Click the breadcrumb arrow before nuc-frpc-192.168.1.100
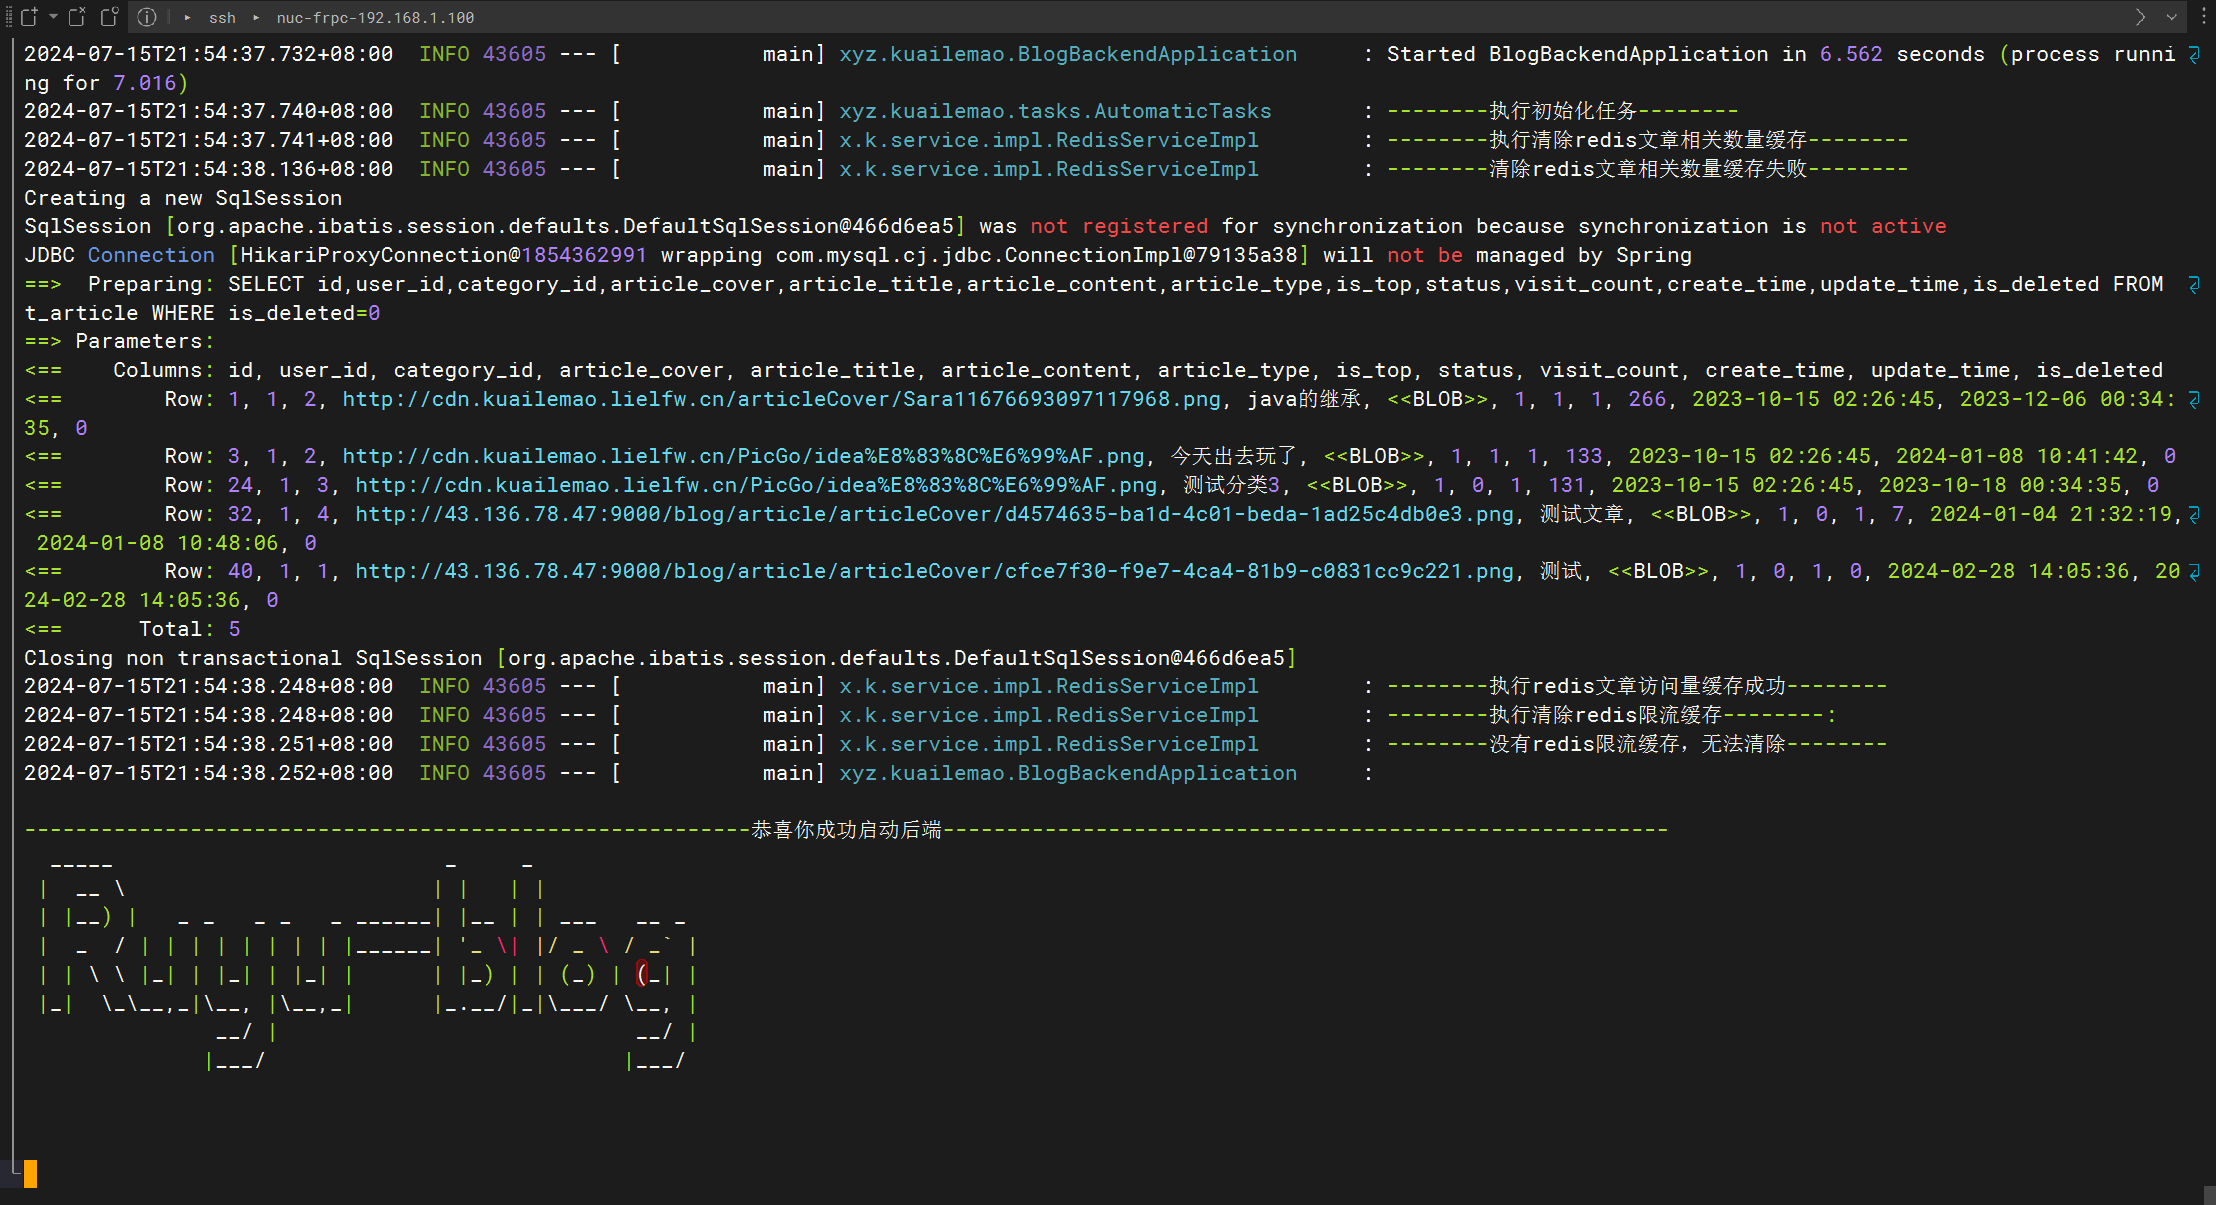The image size is (2216, 1205). pos(256,17)
